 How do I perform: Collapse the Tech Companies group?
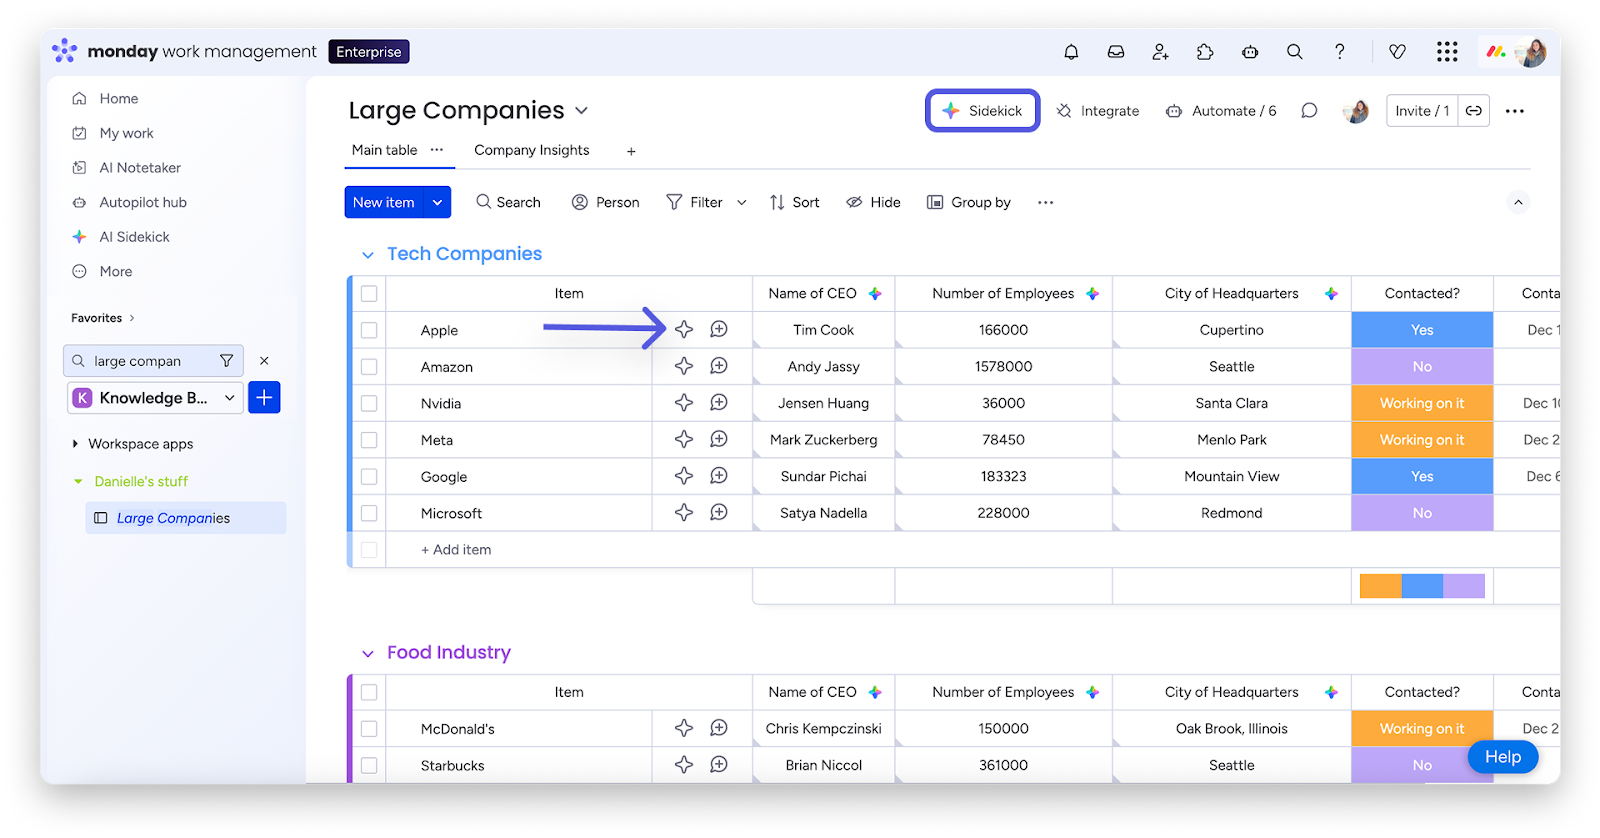[368, 255]
